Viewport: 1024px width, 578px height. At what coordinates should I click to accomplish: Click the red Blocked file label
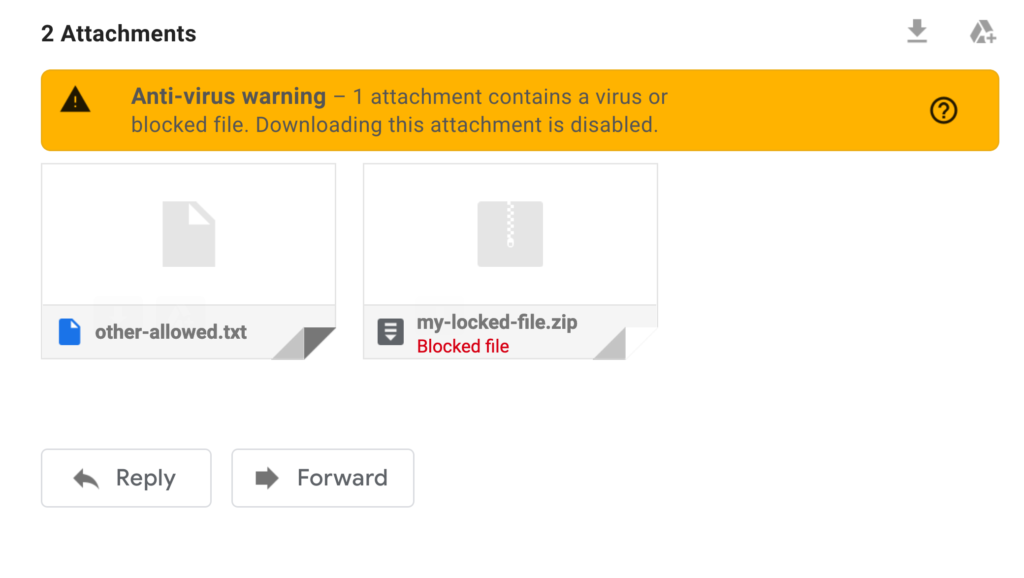463,346
